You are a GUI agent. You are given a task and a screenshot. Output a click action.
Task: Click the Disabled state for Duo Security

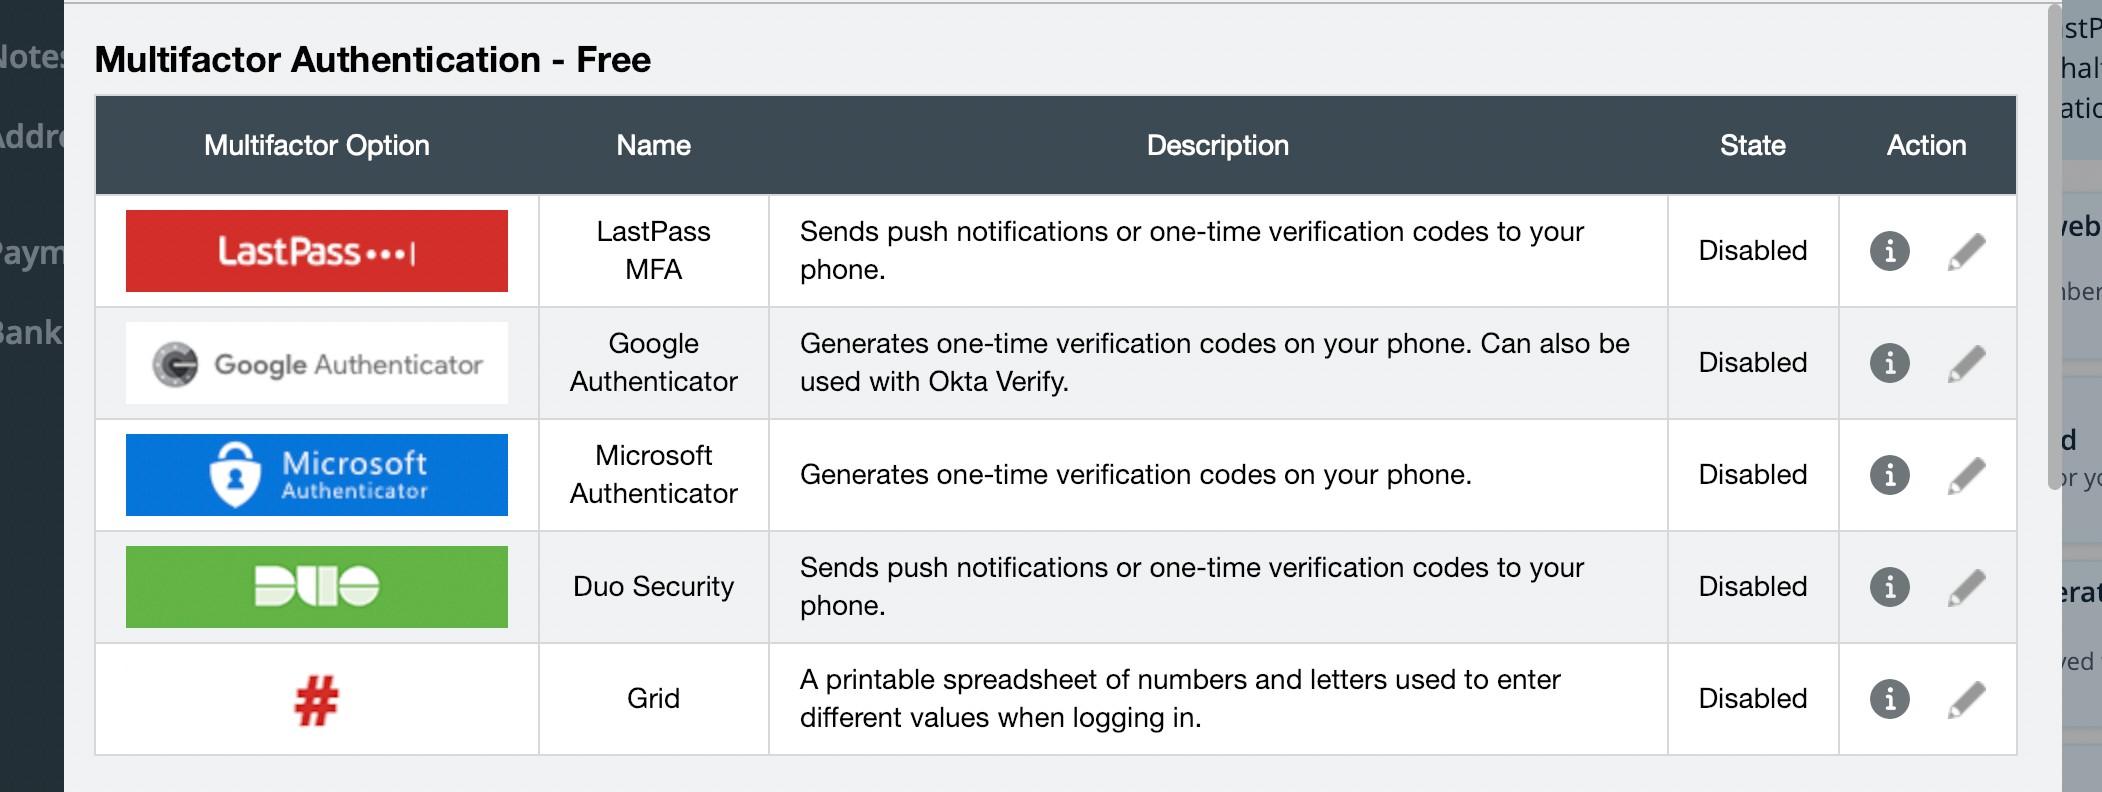pos(1752,587)
